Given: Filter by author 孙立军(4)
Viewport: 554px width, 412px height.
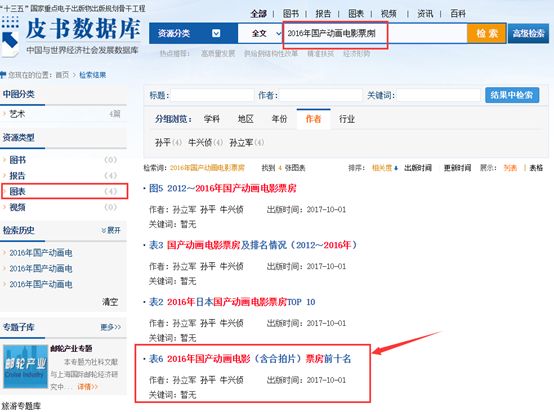Looking at the screenshot, I should (x=247, y=143).
